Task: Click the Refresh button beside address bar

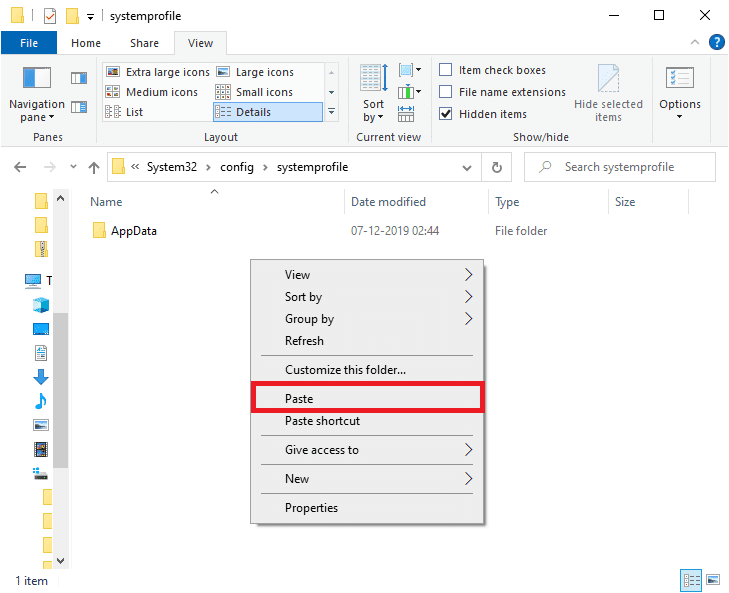Action: click(496, 167)
